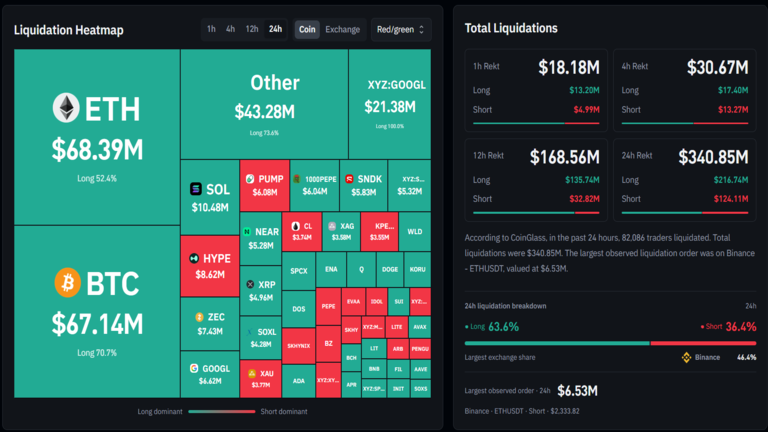This screenshot has width=768, height=432.
Task: Click the Ethereum logo in ETH tile
Action: [x=66, y=108]
